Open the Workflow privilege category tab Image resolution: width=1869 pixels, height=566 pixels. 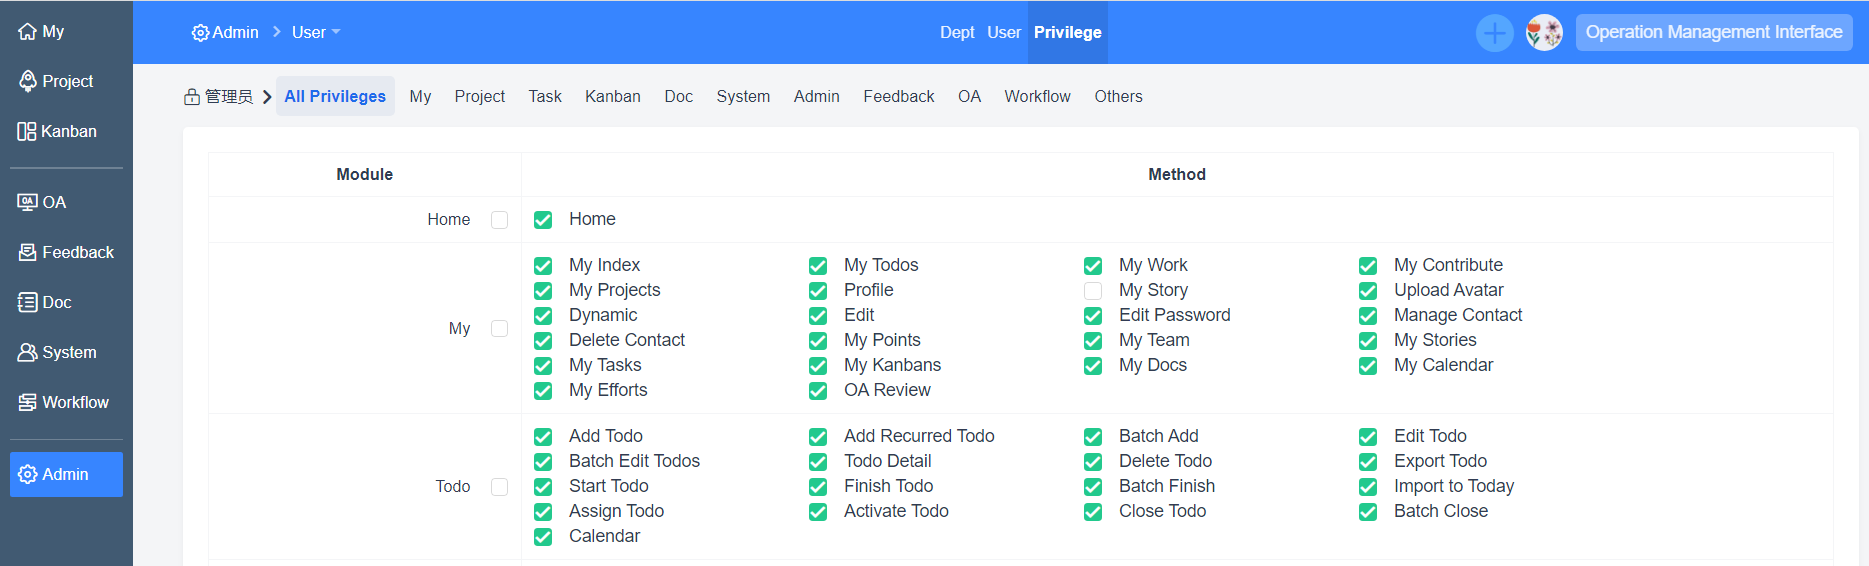click(1037, 97)
